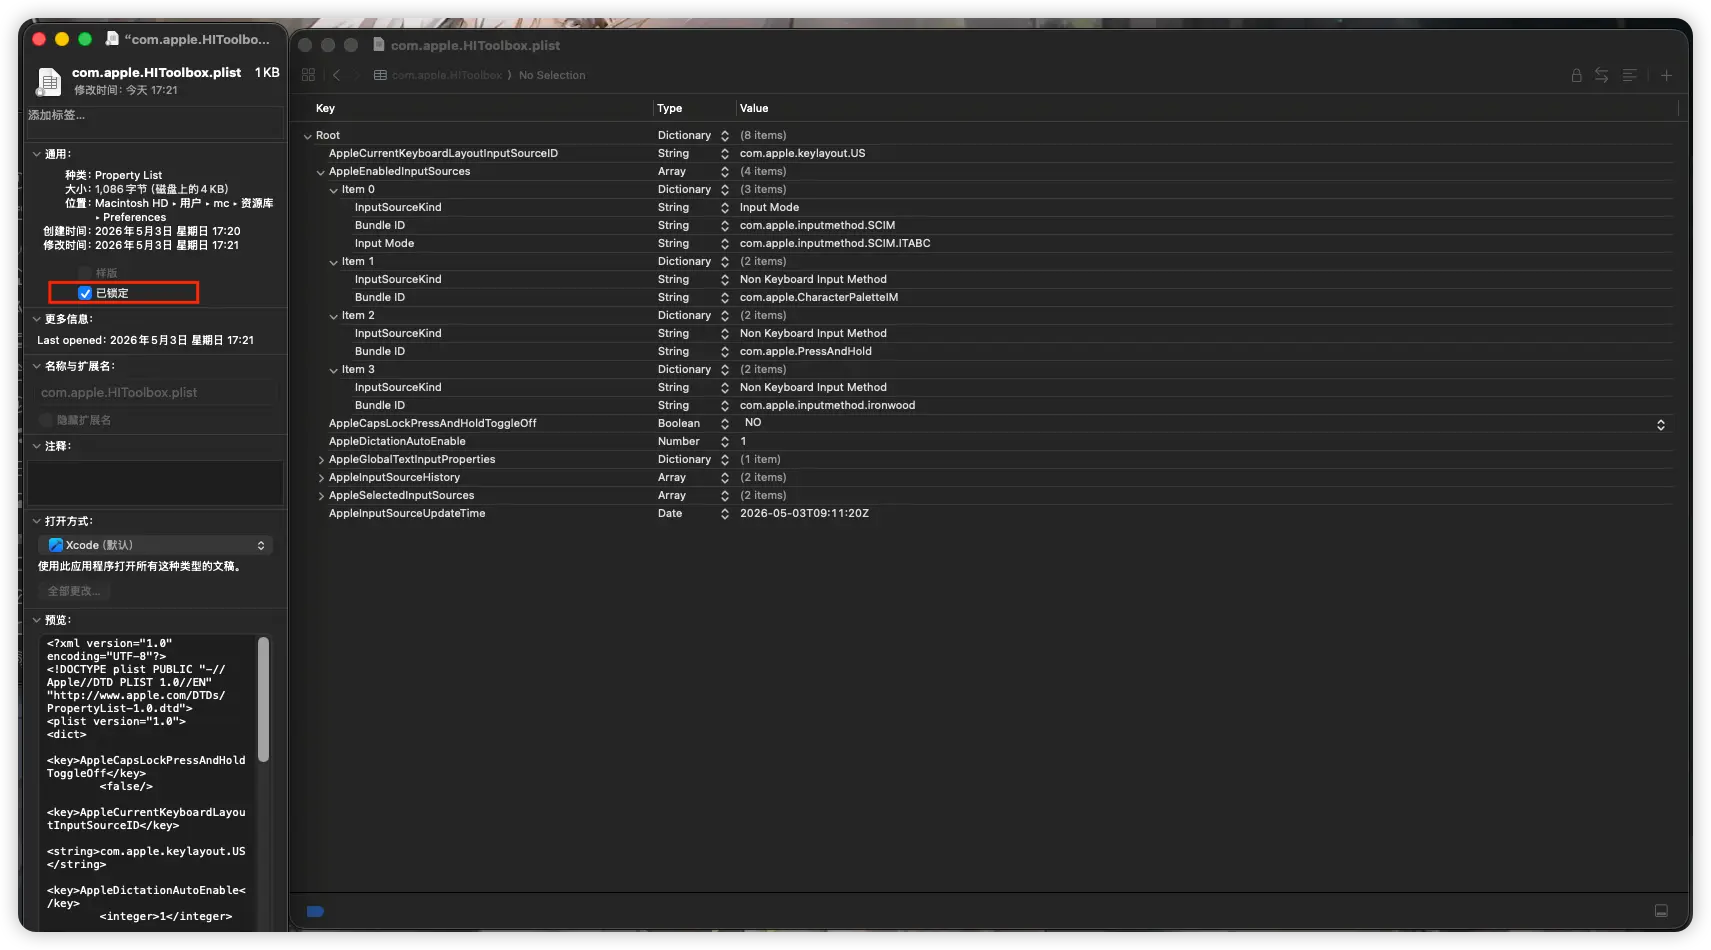Collapse the 更多信息 section
This screenshot has width=1711, height=950.
pyautogui.click(x=37, y=319)
